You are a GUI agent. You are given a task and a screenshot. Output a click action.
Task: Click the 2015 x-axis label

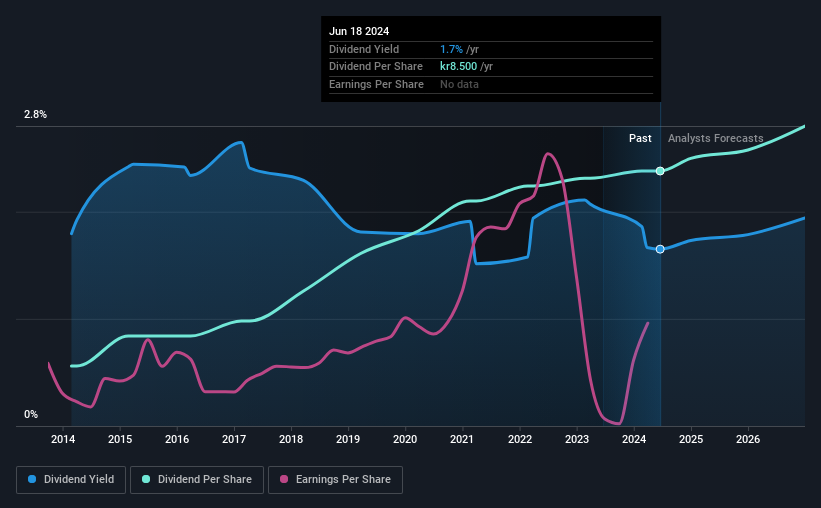click(x=120, y=439)
